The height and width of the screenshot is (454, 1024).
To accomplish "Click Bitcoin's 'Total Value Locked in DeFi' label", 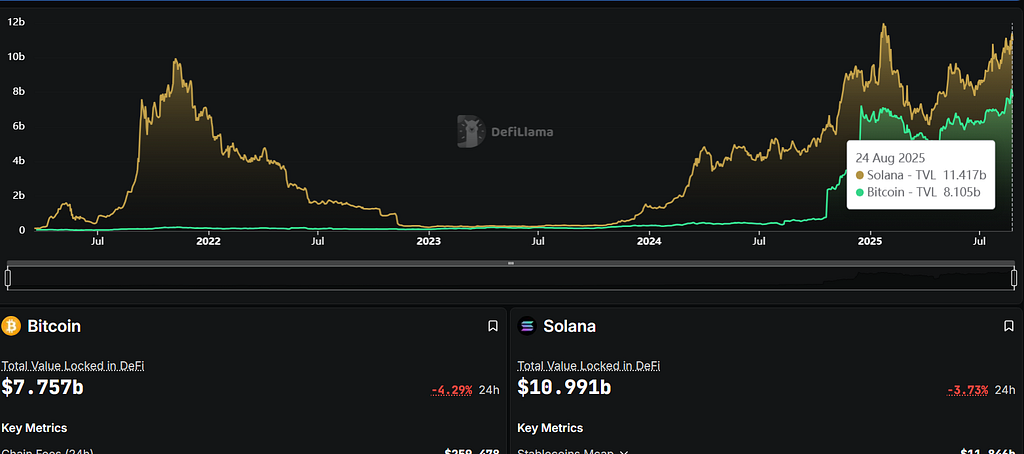I will tap(72, 366).
